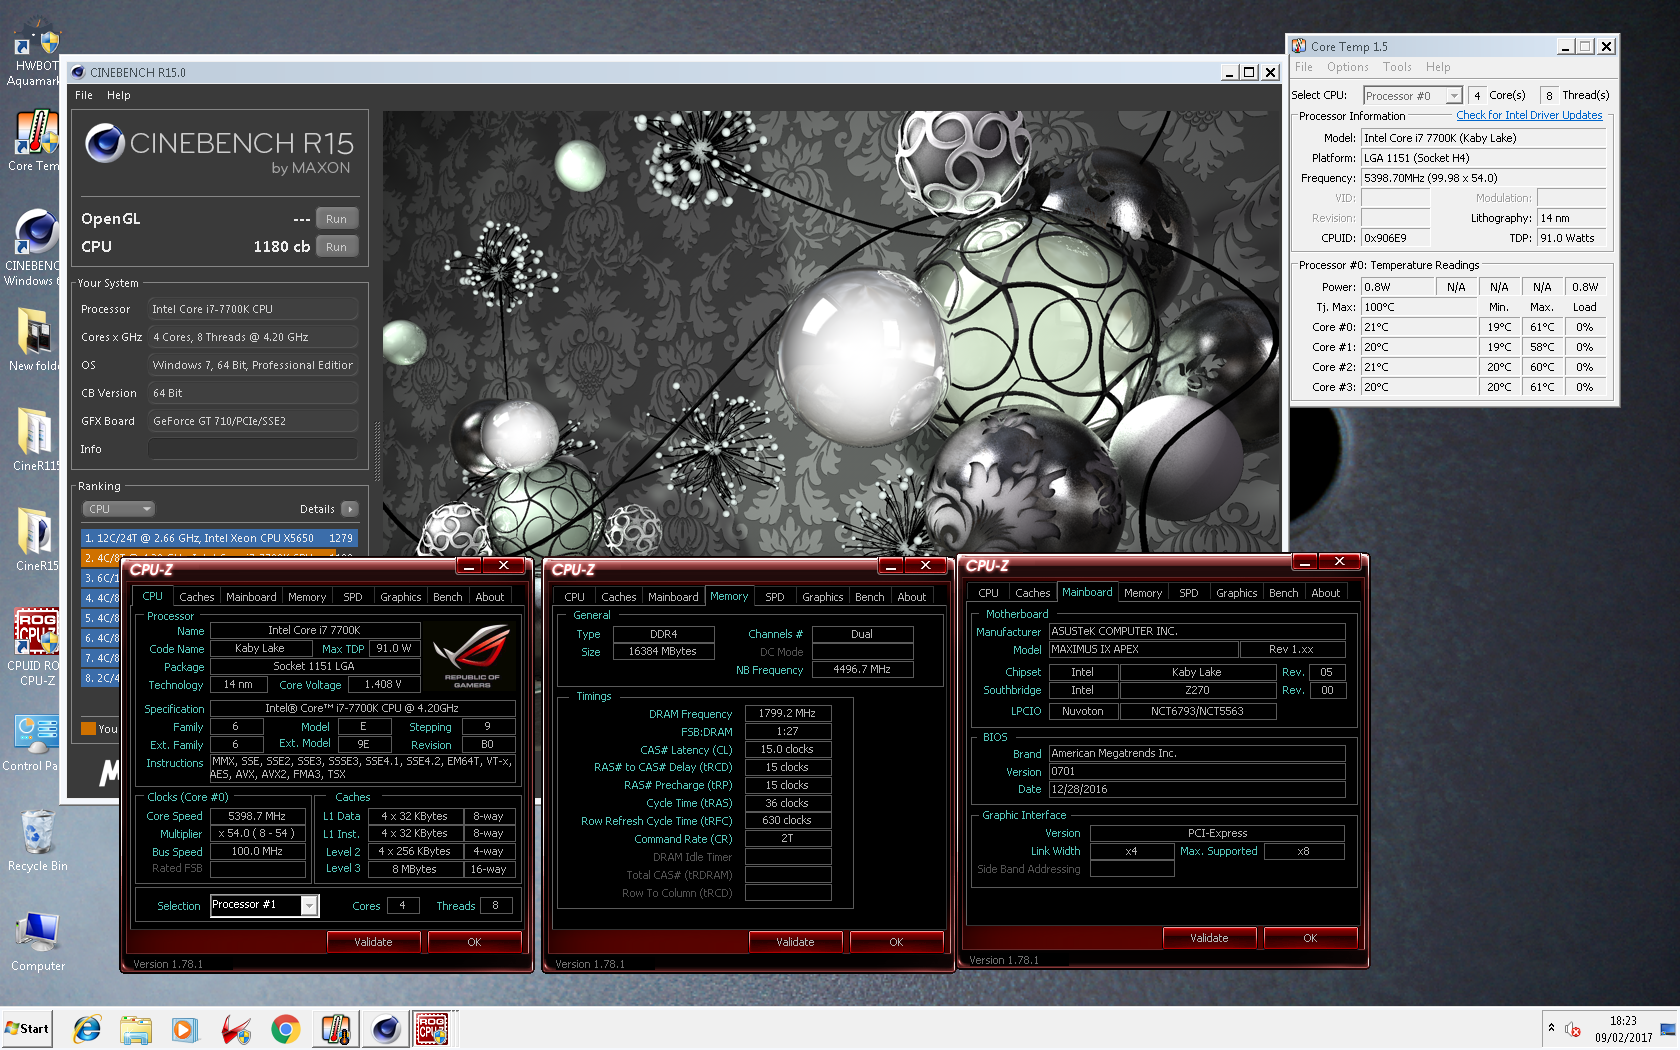
Task: Switch to Core Temp in the taskbar
Action: 336,1028
